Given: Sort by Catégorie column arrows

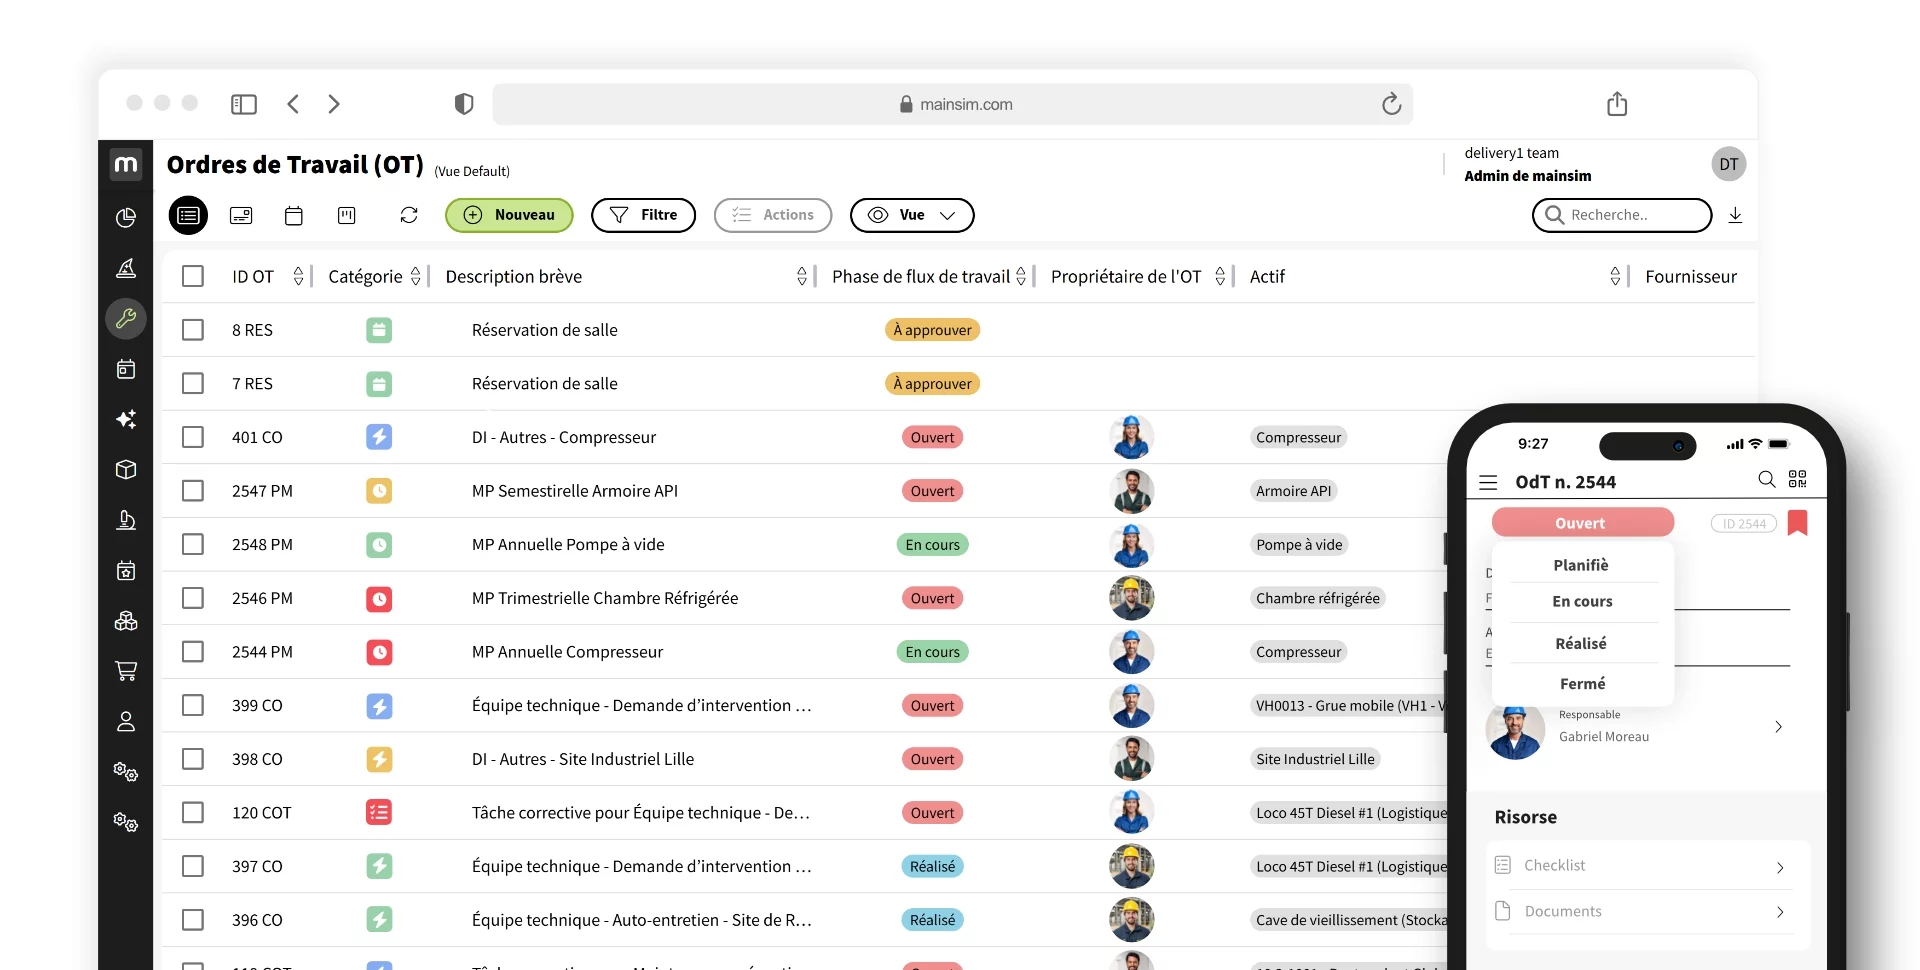Looking at the screenshot, I should [416, 276].
